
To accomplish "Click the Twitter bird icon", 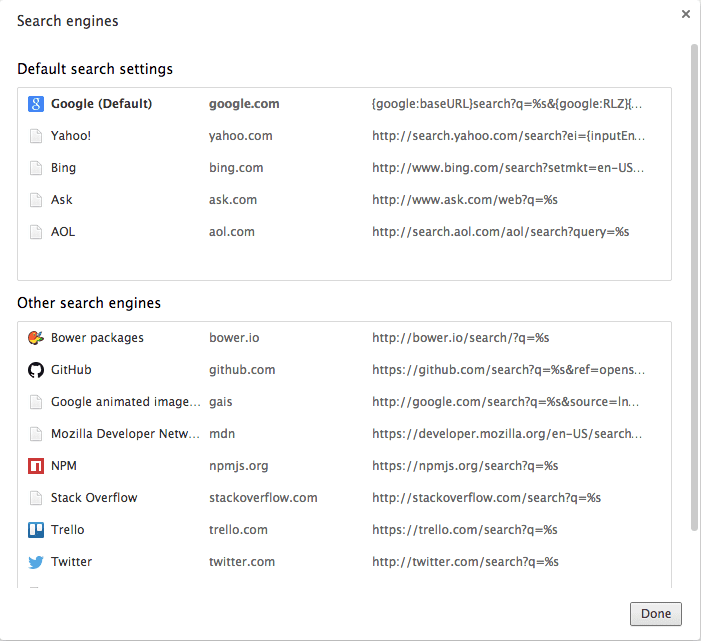I will (36, 562).
